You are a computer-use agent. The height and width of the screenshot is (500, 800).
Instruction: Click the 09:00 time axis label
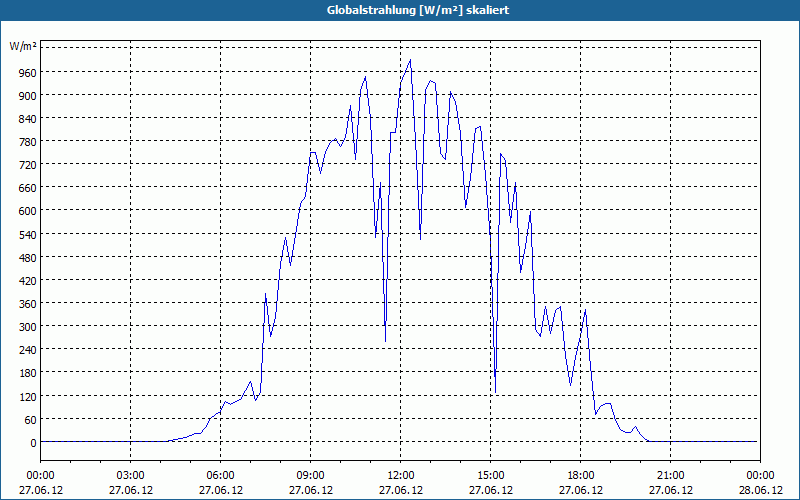pos(311,476)
